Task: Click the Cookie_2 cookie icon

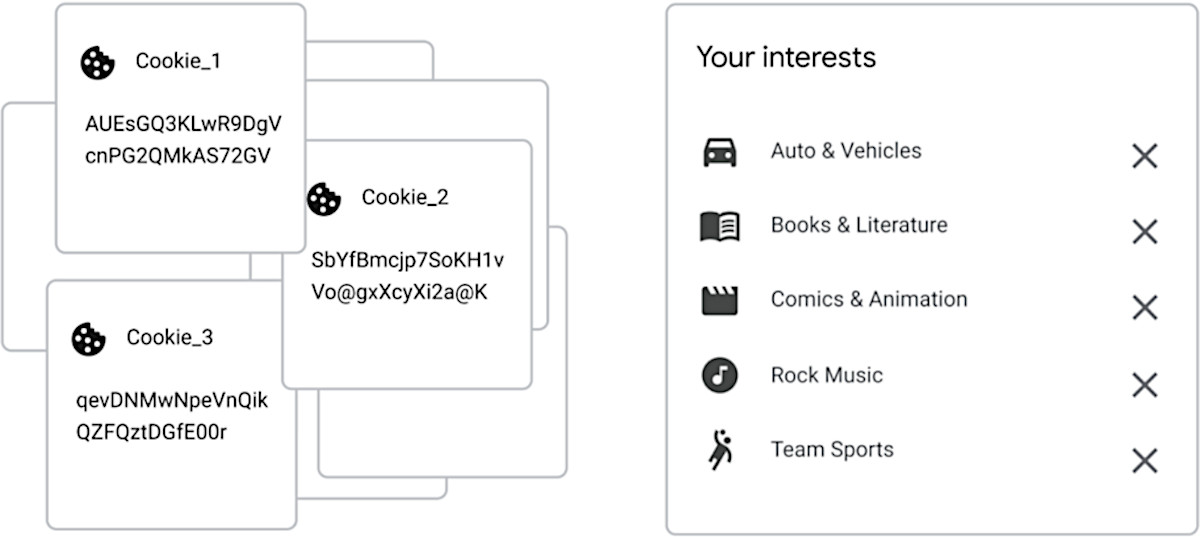Action: [324, 198]
